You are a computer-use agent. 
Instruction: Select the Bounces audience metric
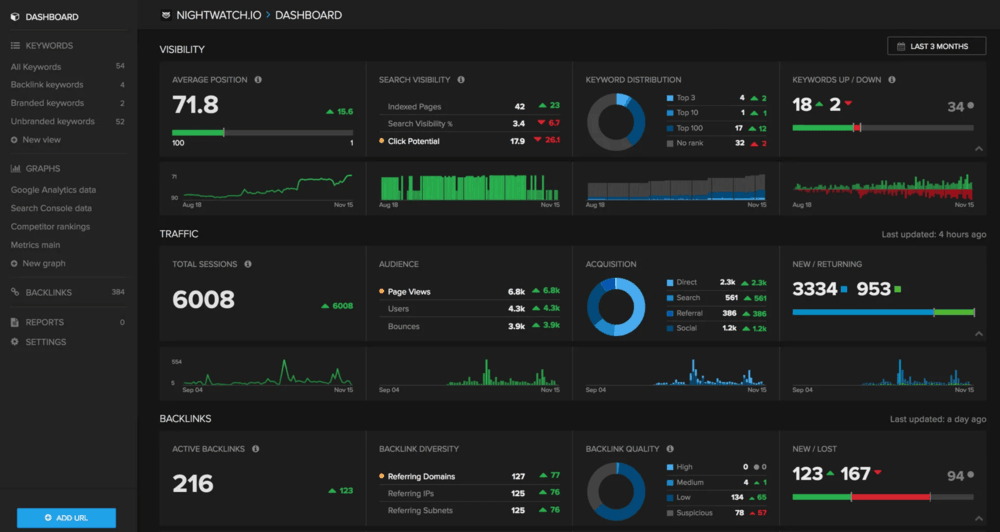point(470,326)
